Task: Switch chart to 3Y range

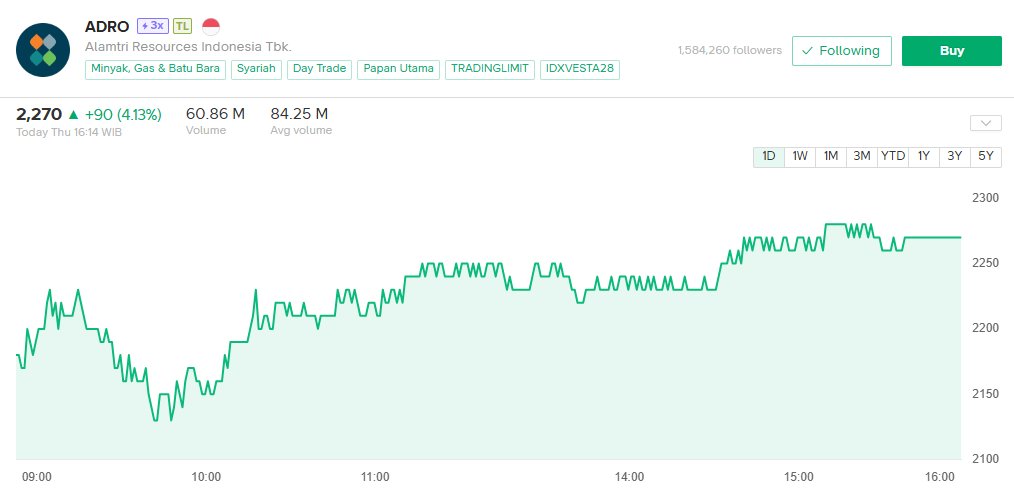Action: (x=955, y=156)
